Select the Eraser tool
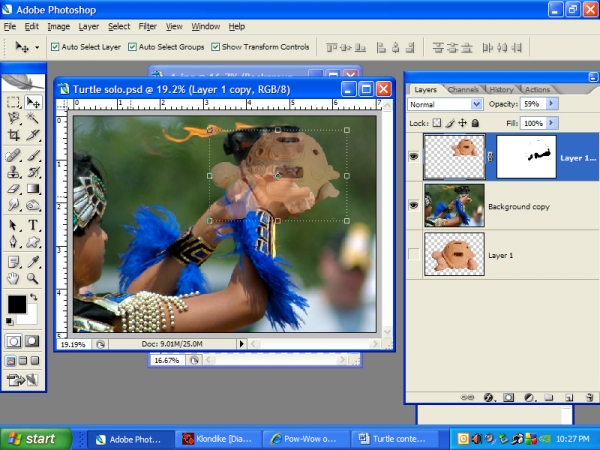600x450 pixels. point(13,189)
